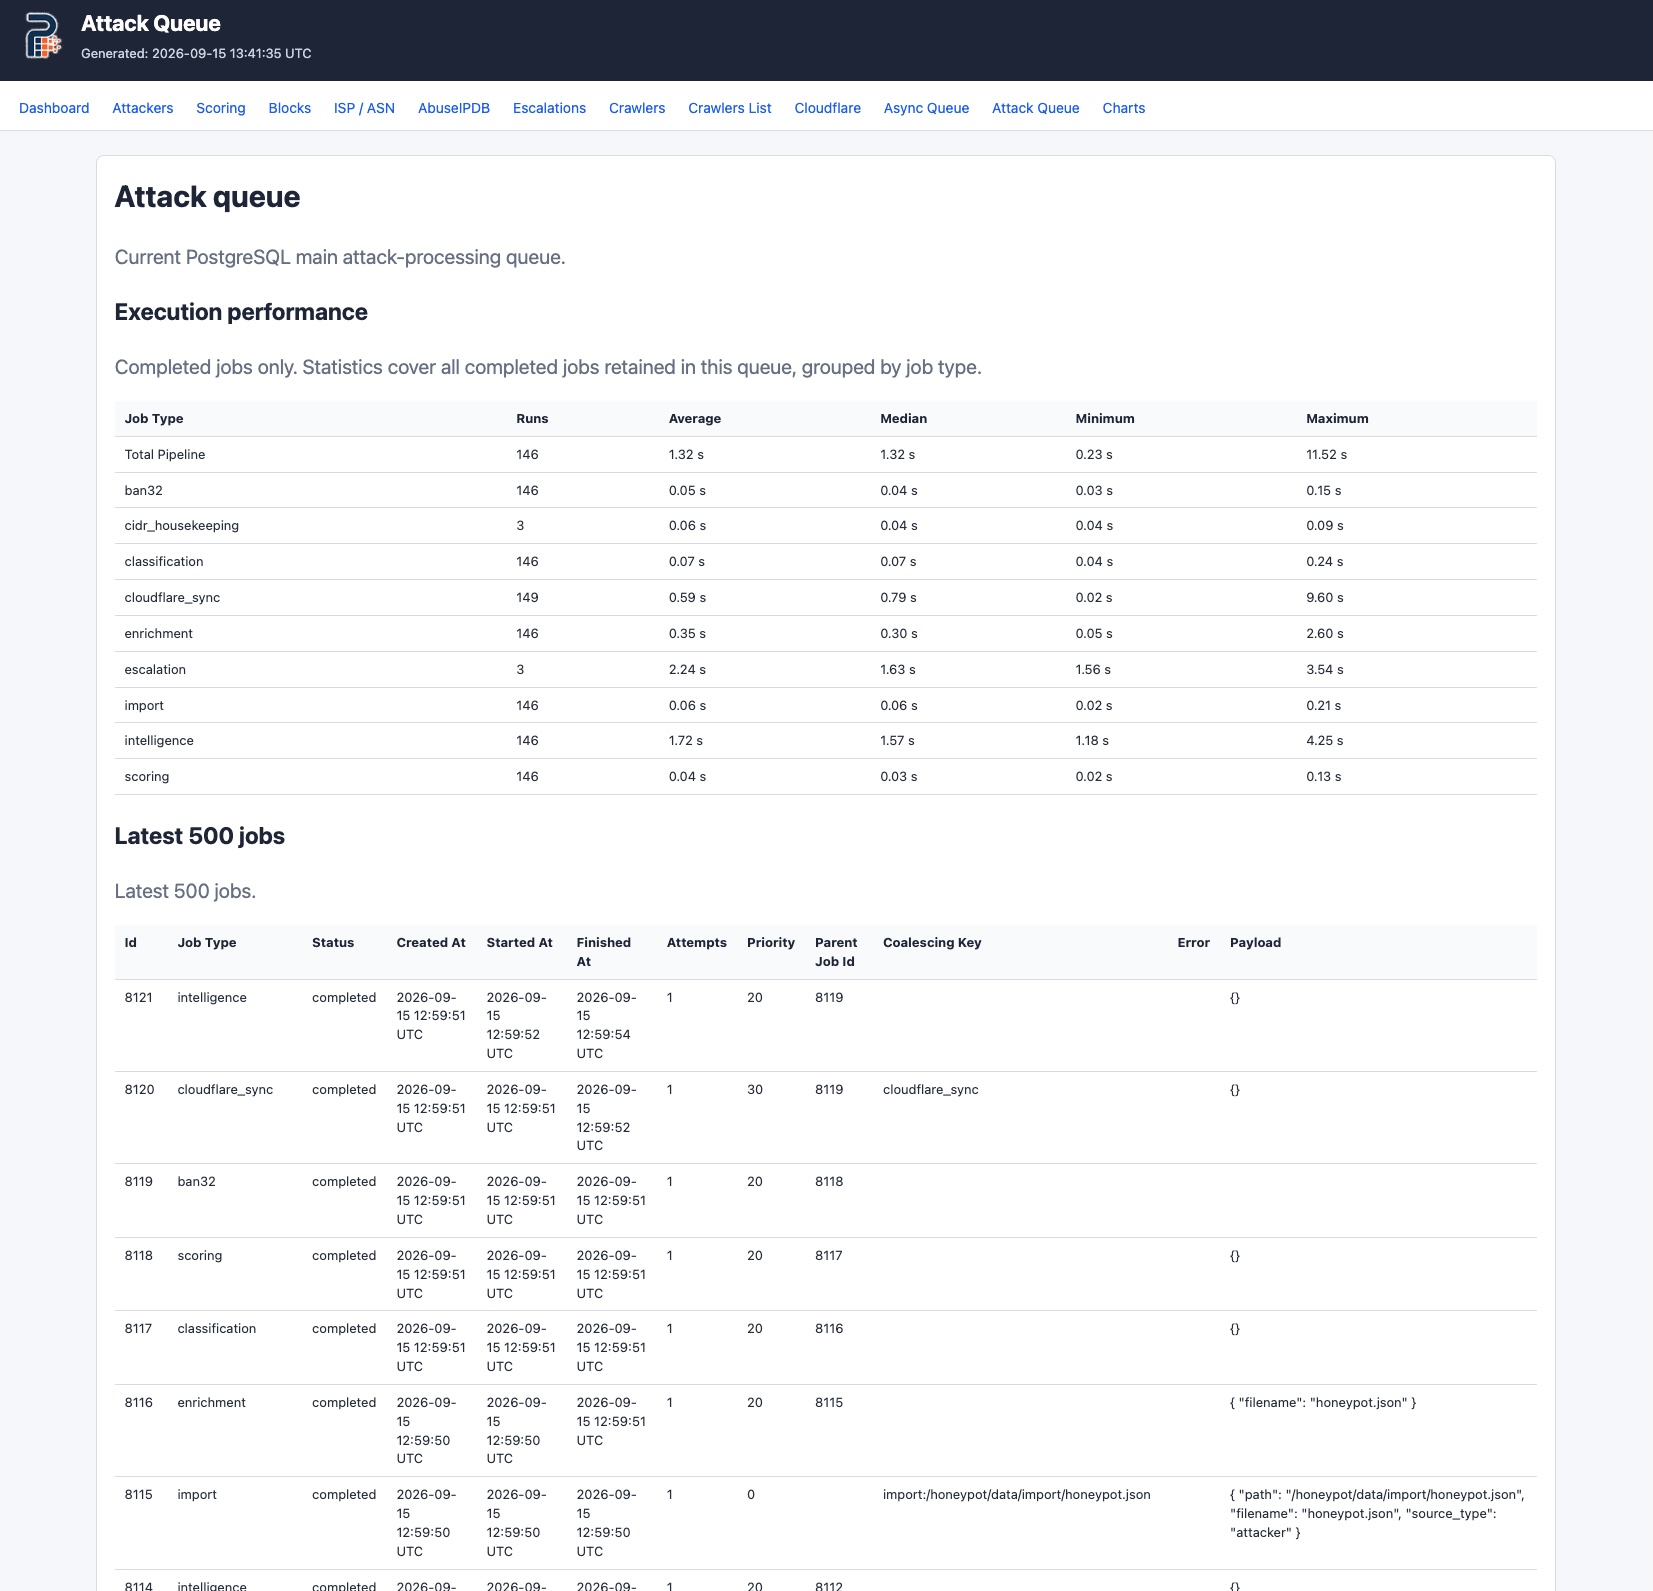This screenshot has width=1653, height=1591.
Task: Select job id 8115 import row
Action: pos(138,1495)
